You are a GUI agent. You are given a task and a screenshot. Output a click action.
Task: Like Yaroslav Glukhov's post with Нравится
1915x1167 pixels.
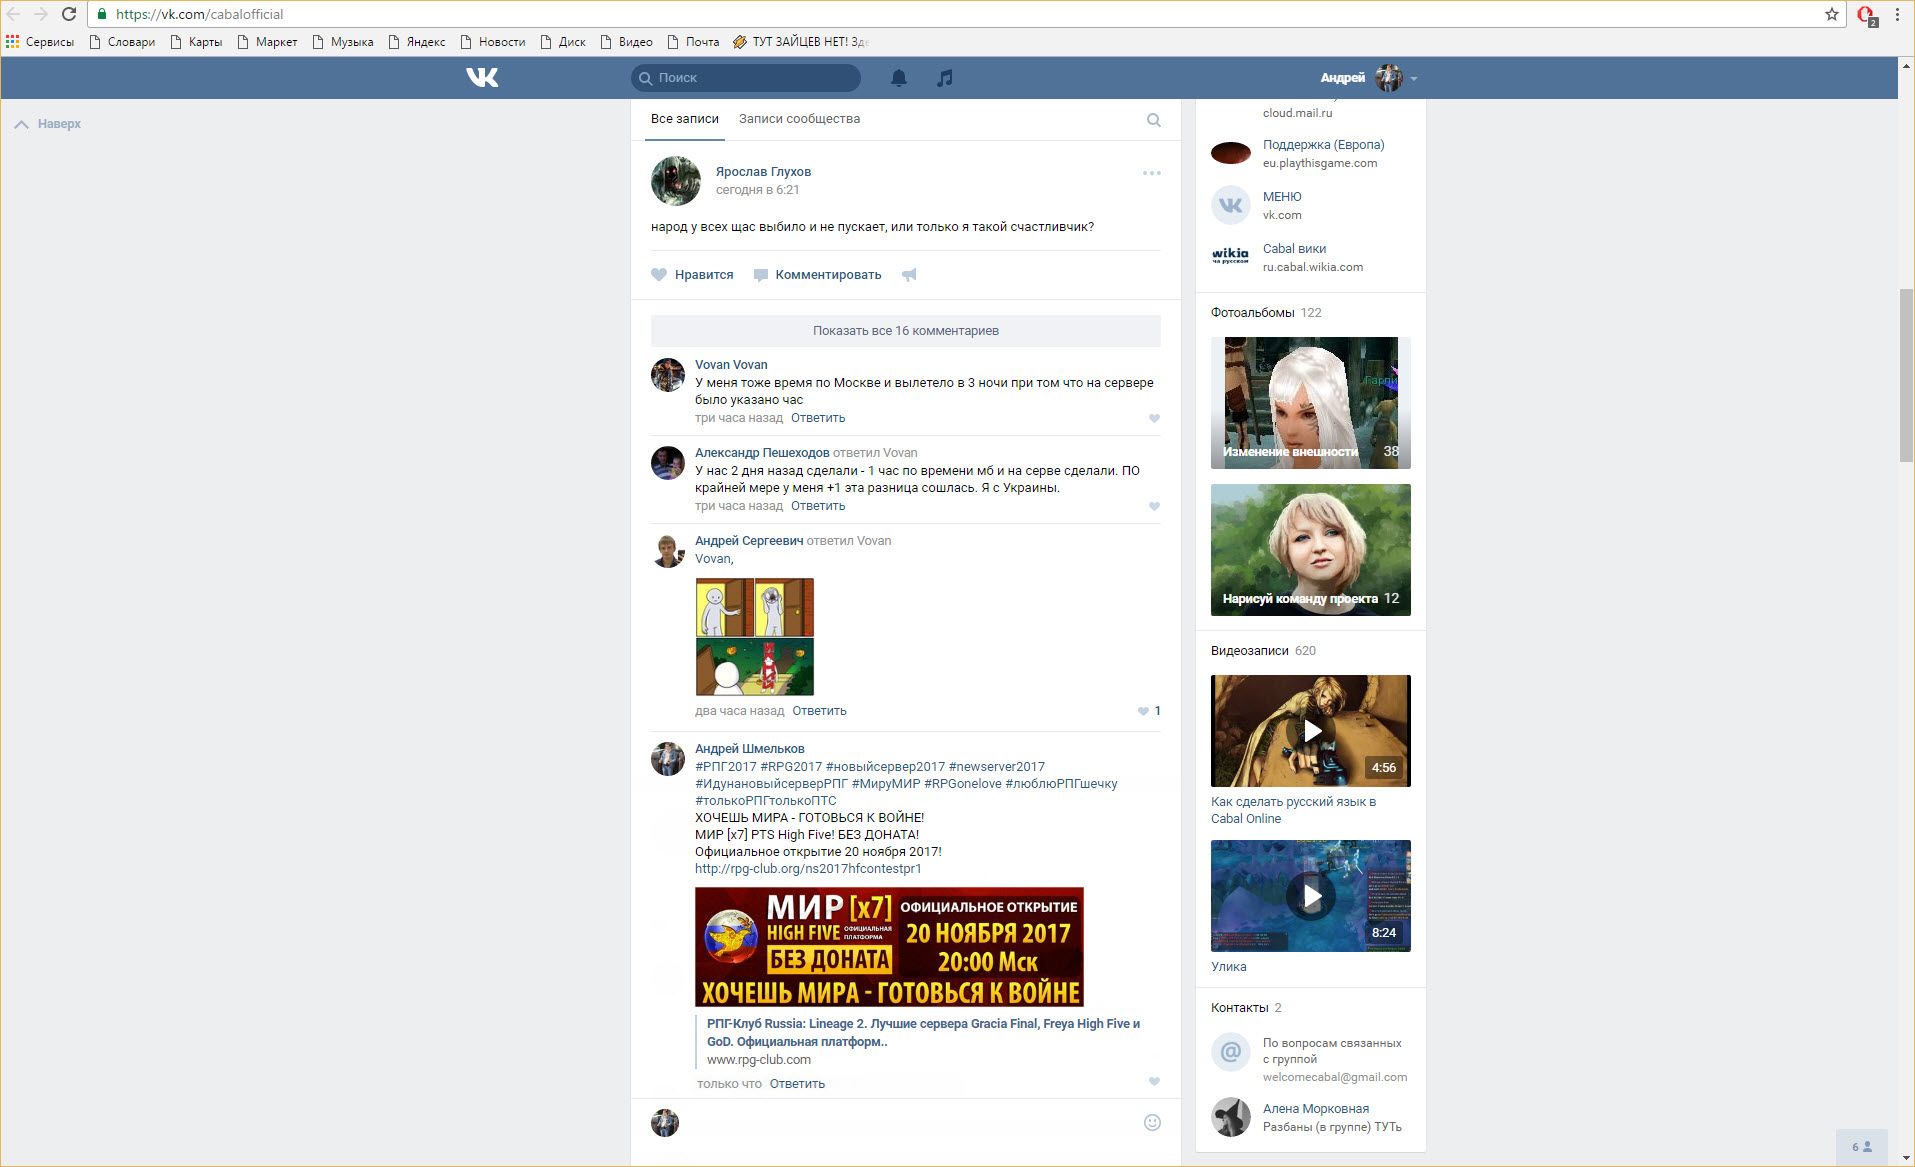[x=692, y=275]
